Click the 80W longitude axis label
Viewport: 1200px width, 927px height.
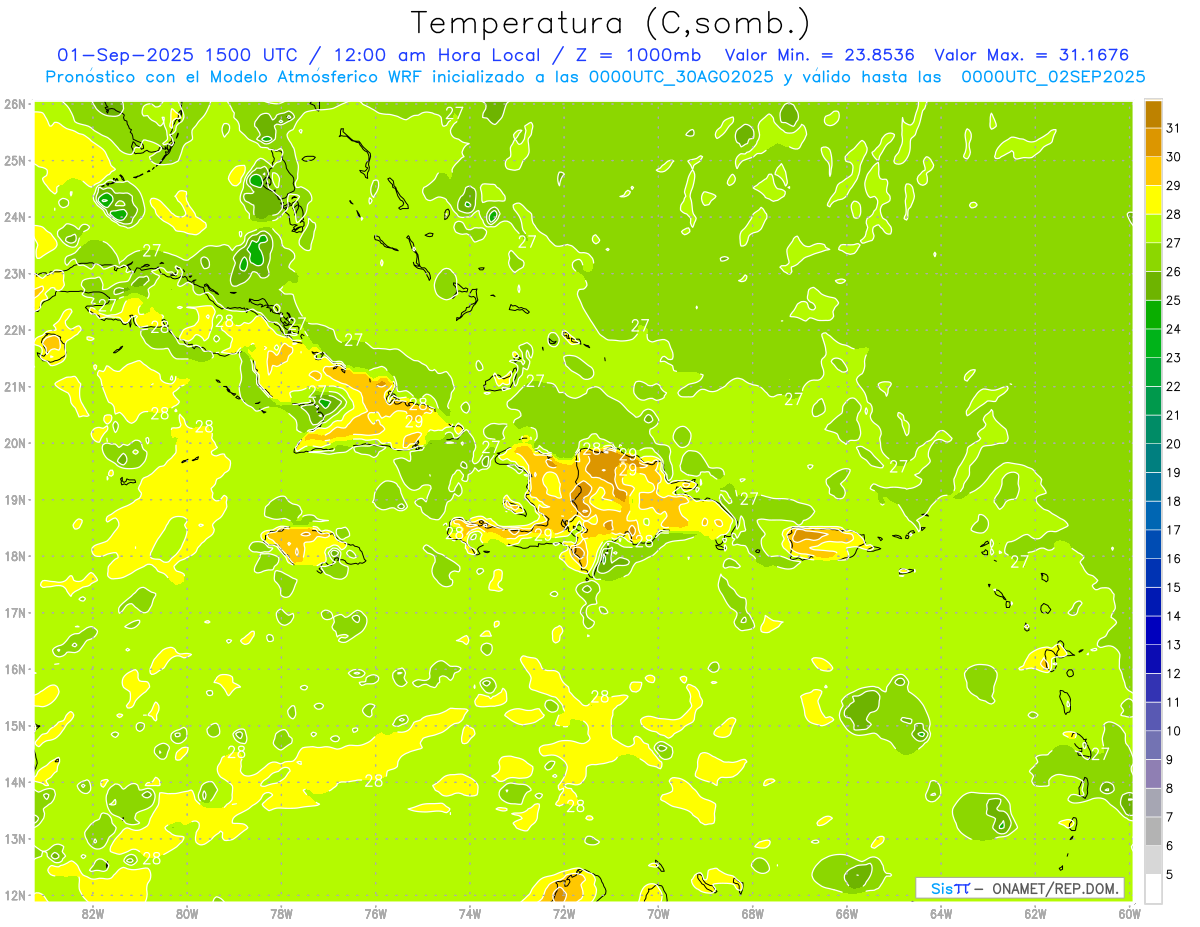[187, 913]
